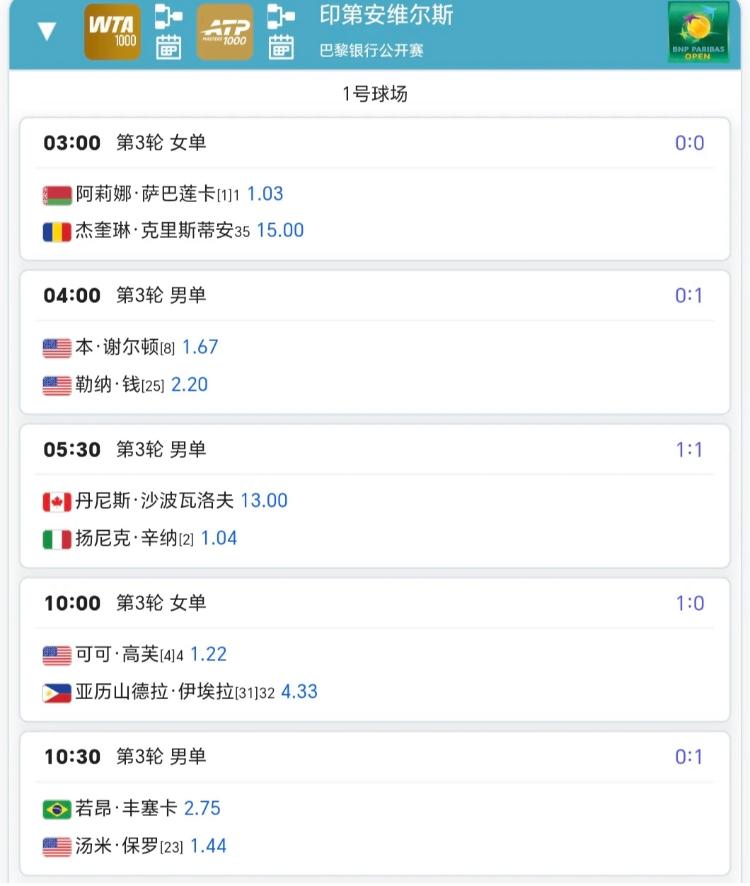Collapse the Indian Wells tournament section arrow
This screenshot has height=886, width=750.
pos(46,31)
